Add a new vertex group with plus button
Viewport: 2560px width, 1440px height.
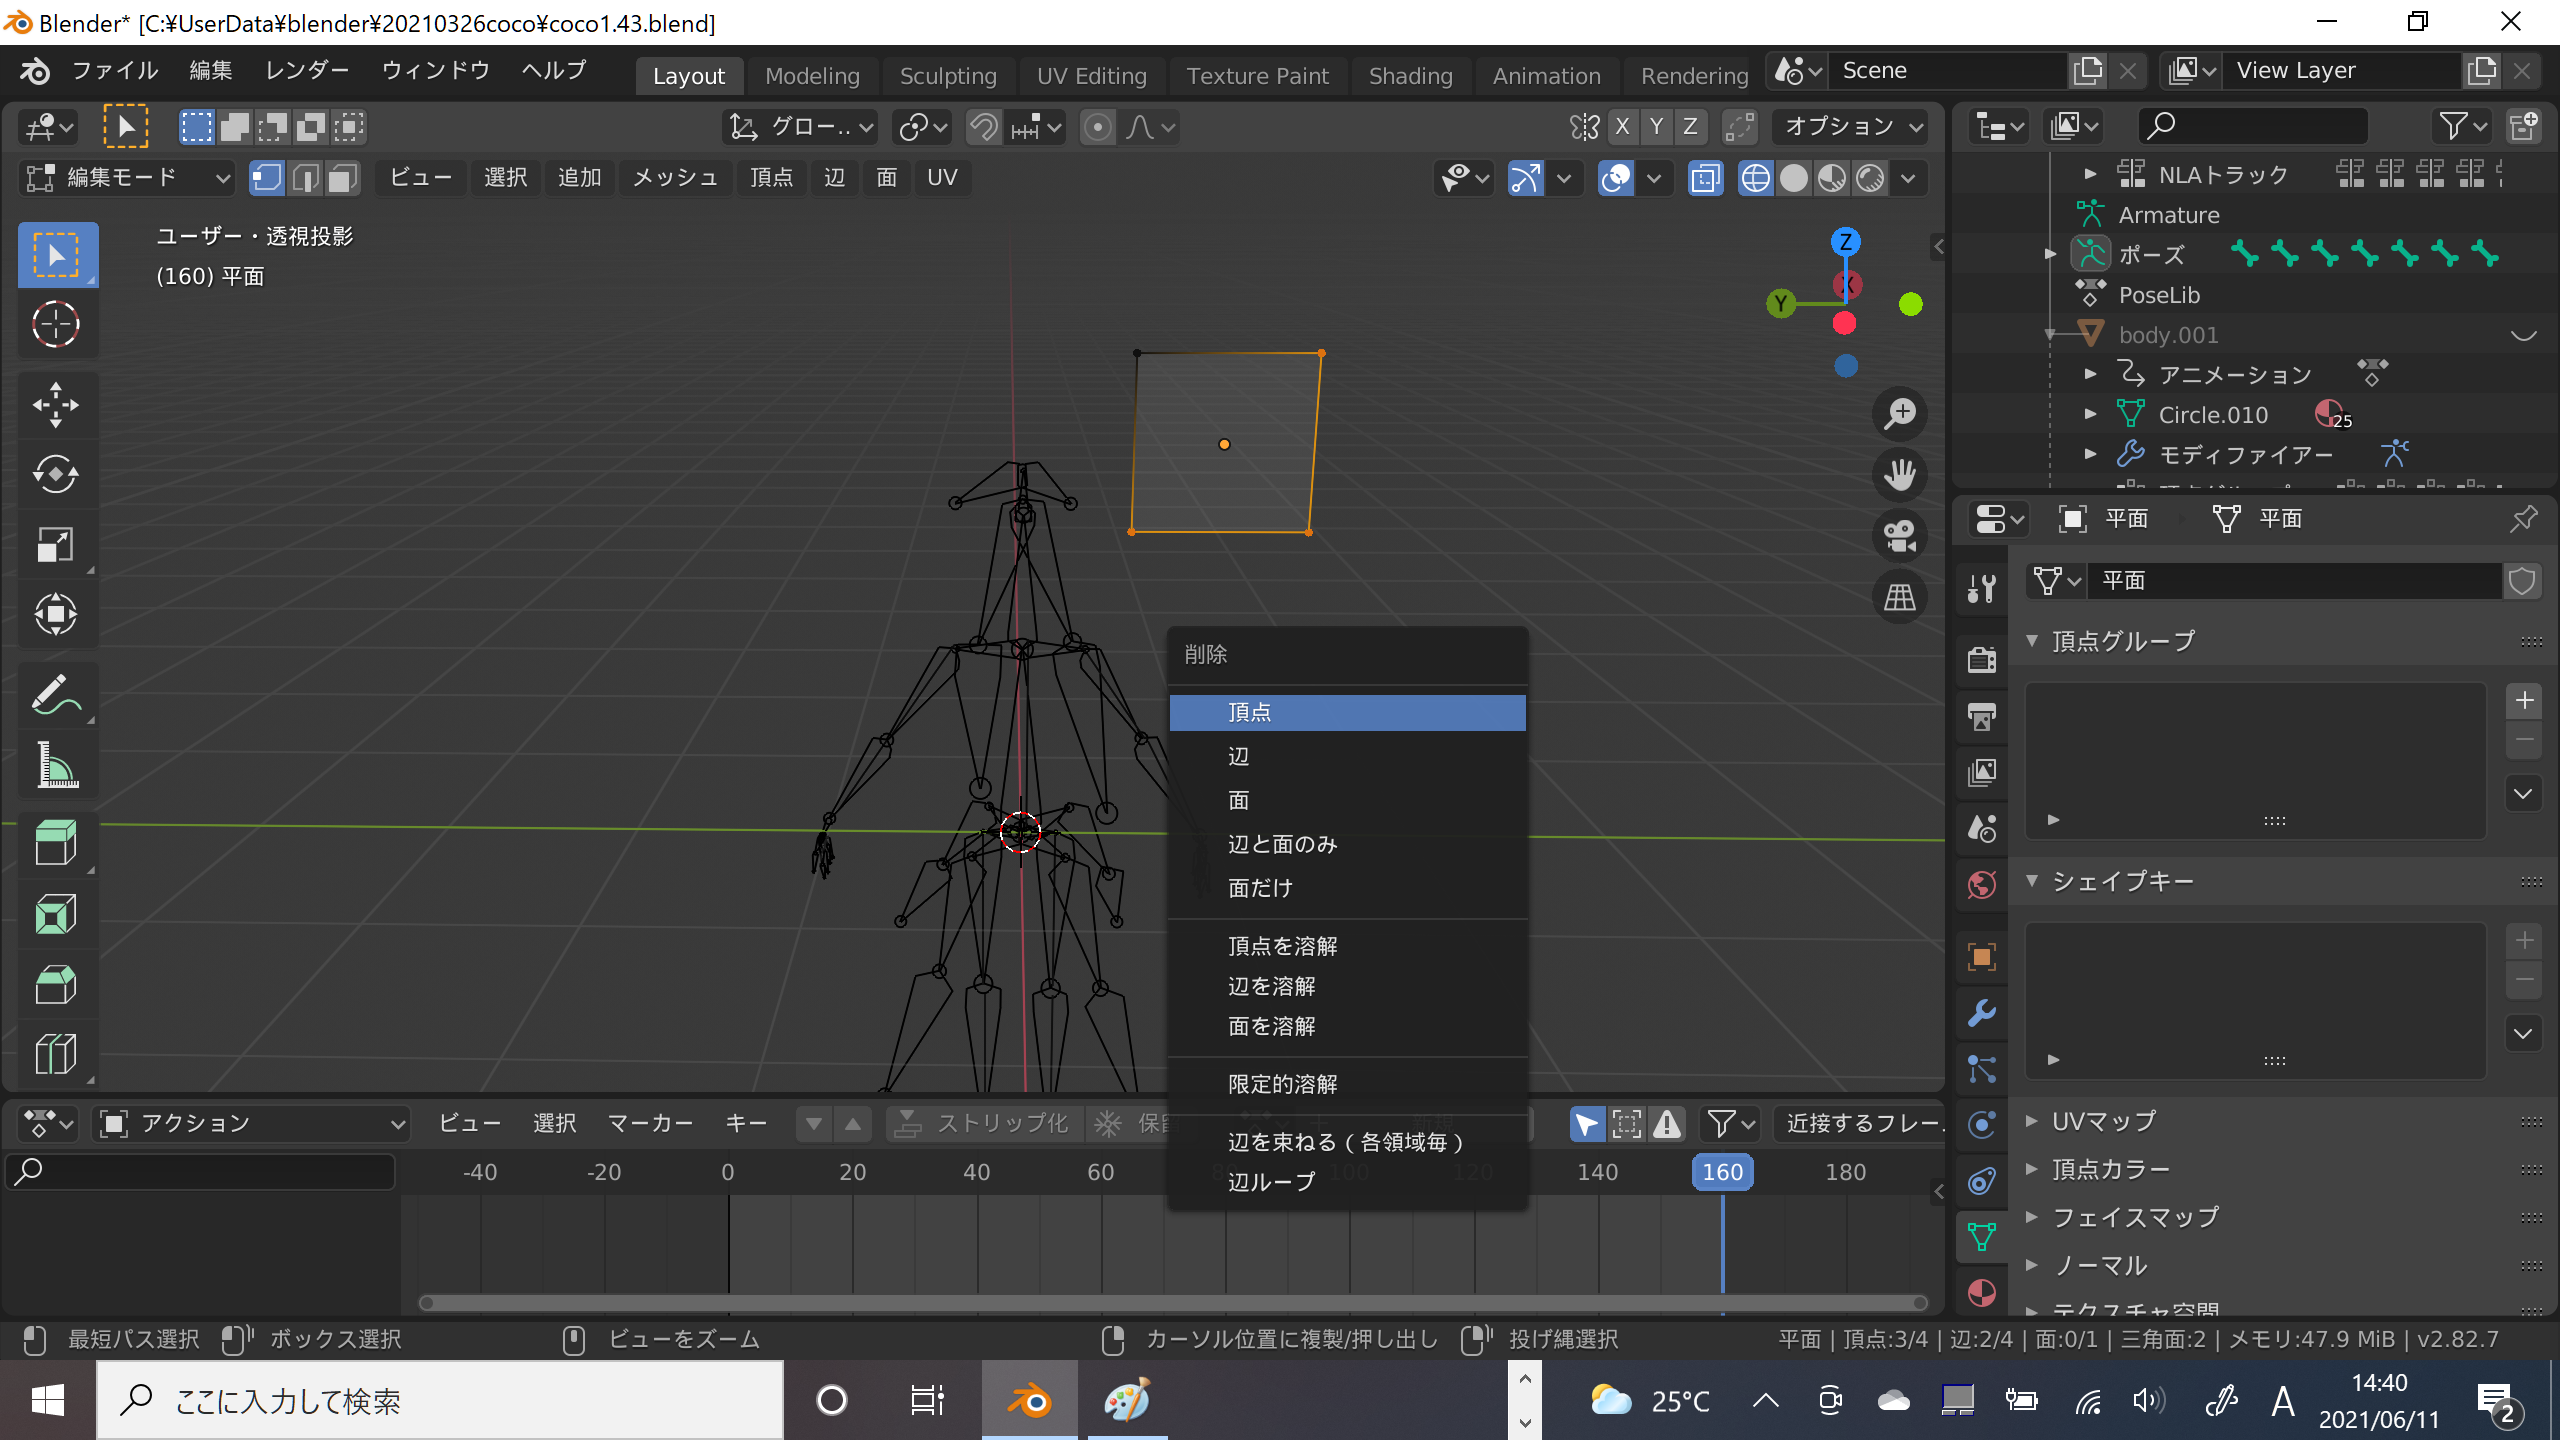2524,700
